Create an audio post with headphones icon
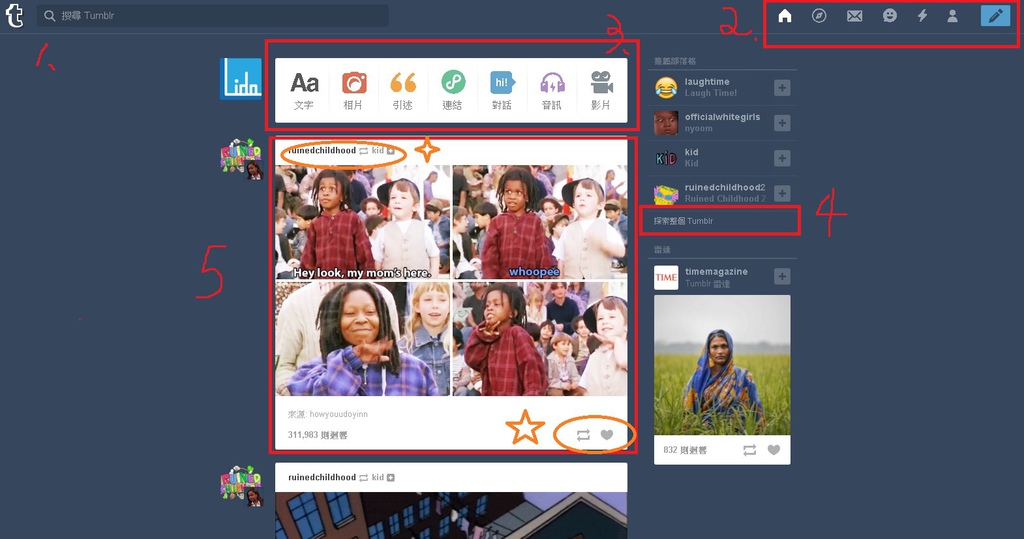 click(552, 91)
